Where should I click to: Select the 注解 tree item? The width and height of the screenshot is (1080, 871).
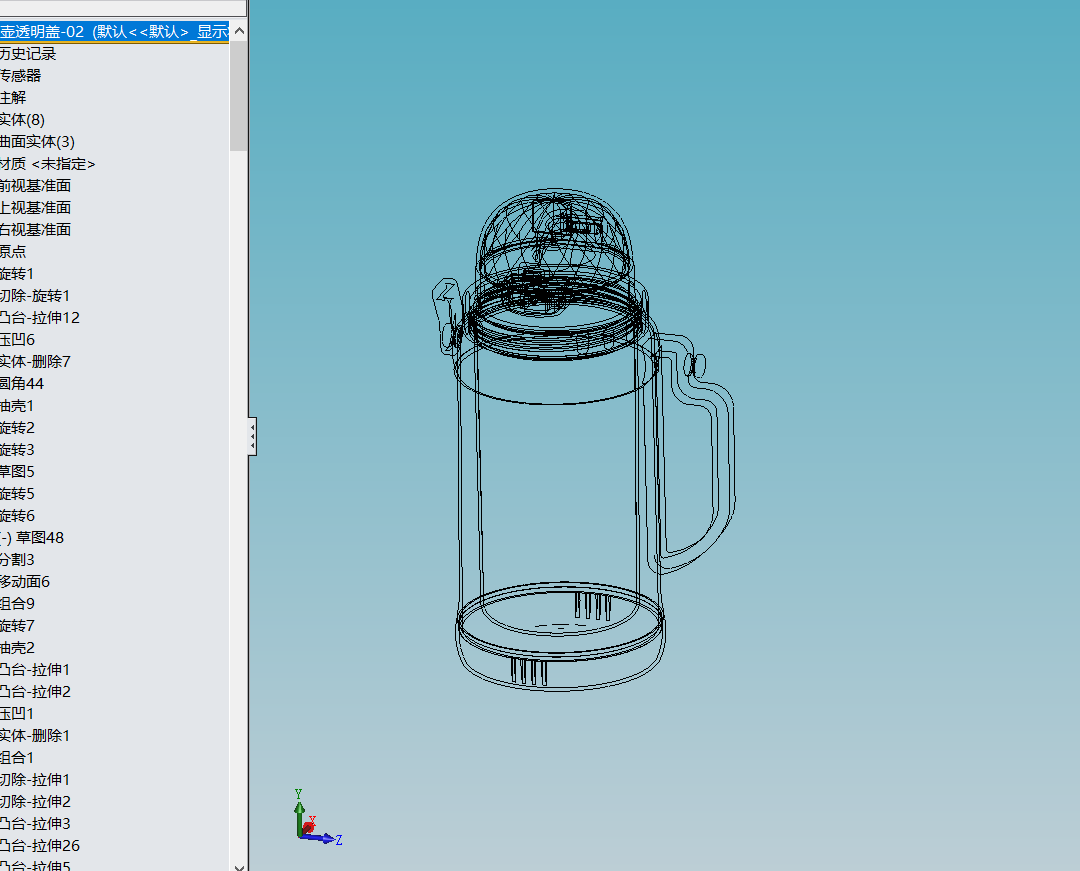point(13,98)
